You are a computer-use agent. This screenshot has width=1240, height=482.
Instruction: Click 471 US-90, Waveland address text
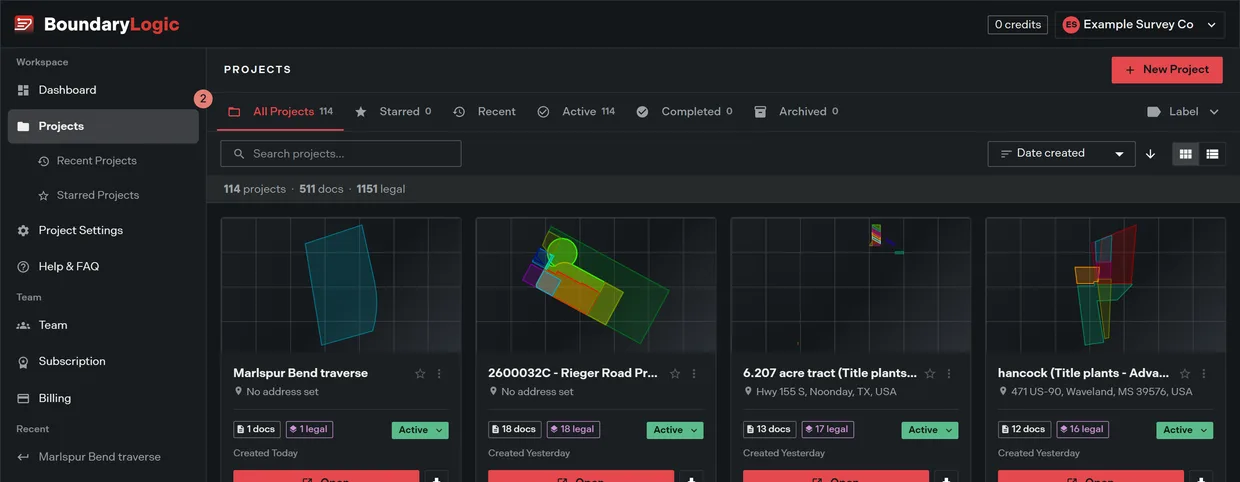(x=1101, y=392)
